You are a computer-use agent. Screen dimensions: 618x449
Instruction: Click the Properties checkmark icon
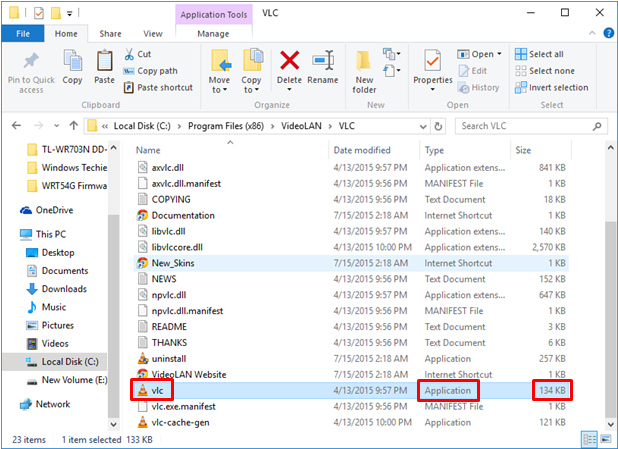coord(433,61)
